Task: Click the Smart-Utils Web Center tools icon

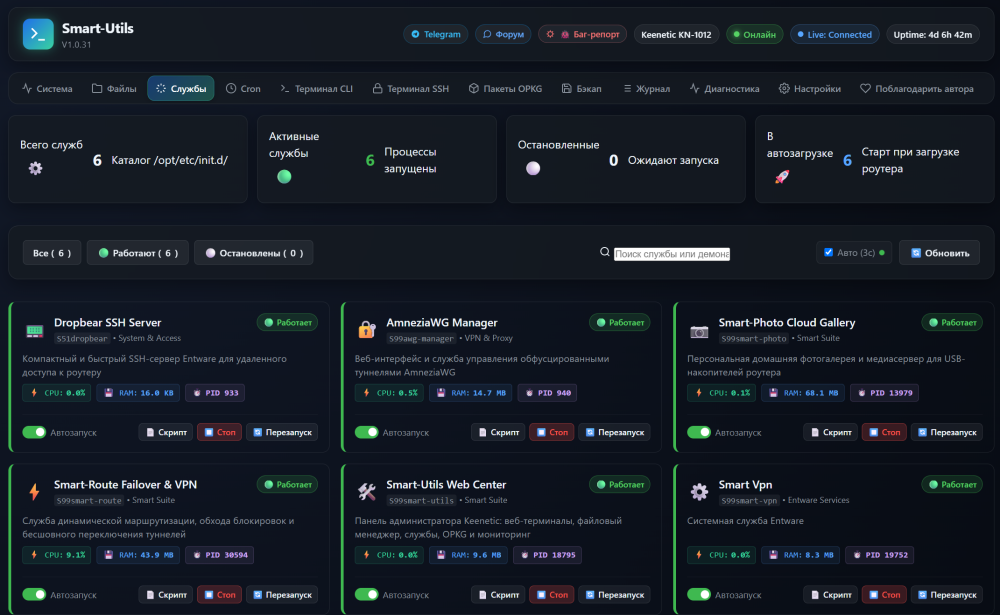Action: (x=367, y=492)
